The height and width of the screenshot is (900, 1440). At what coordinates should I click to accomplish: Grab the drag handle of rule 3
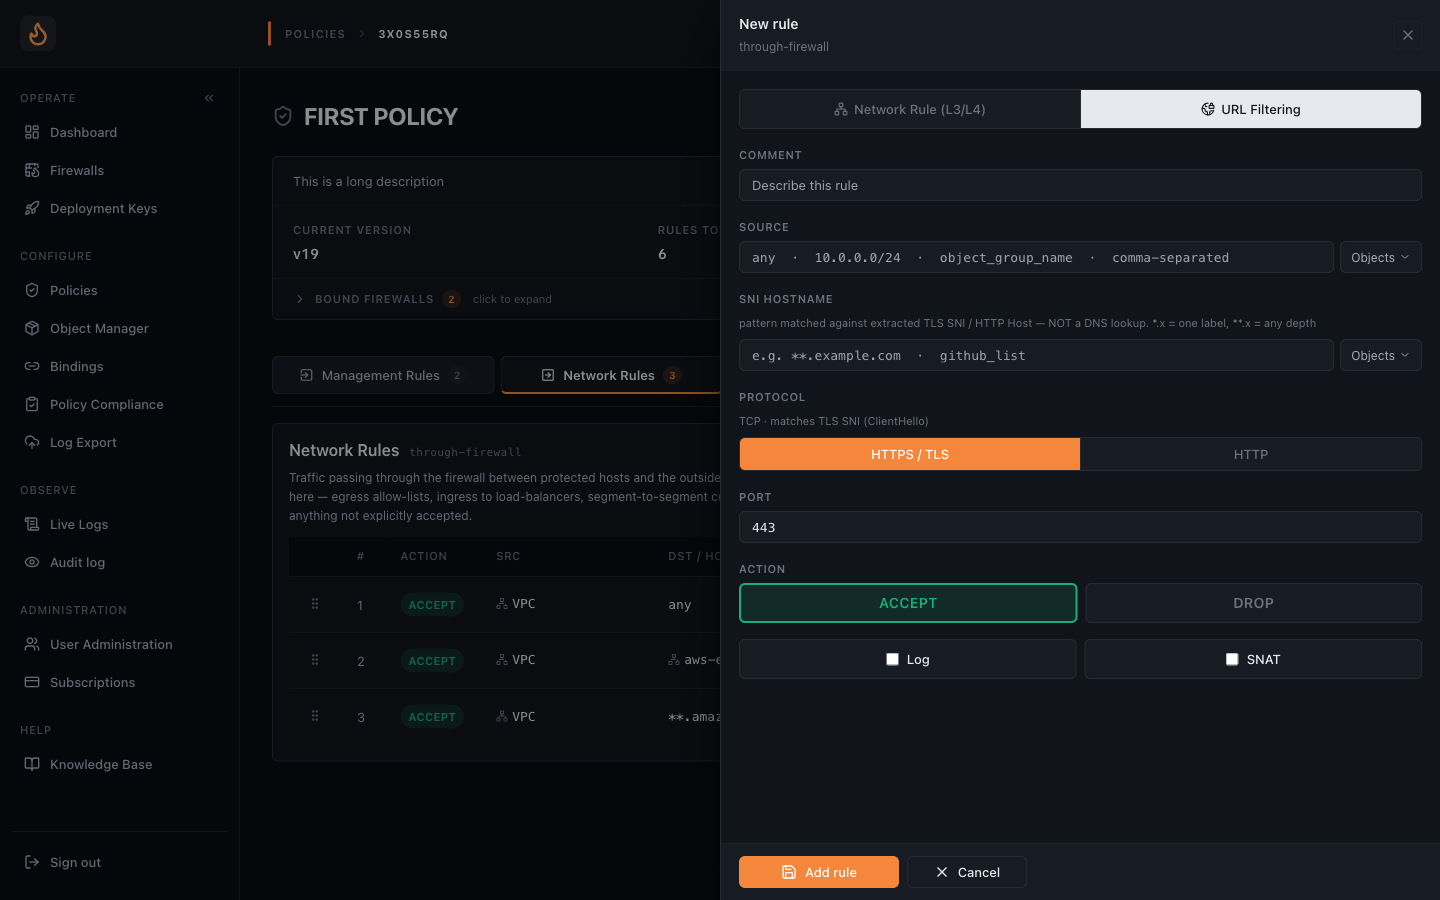click(x=315, y=716)
